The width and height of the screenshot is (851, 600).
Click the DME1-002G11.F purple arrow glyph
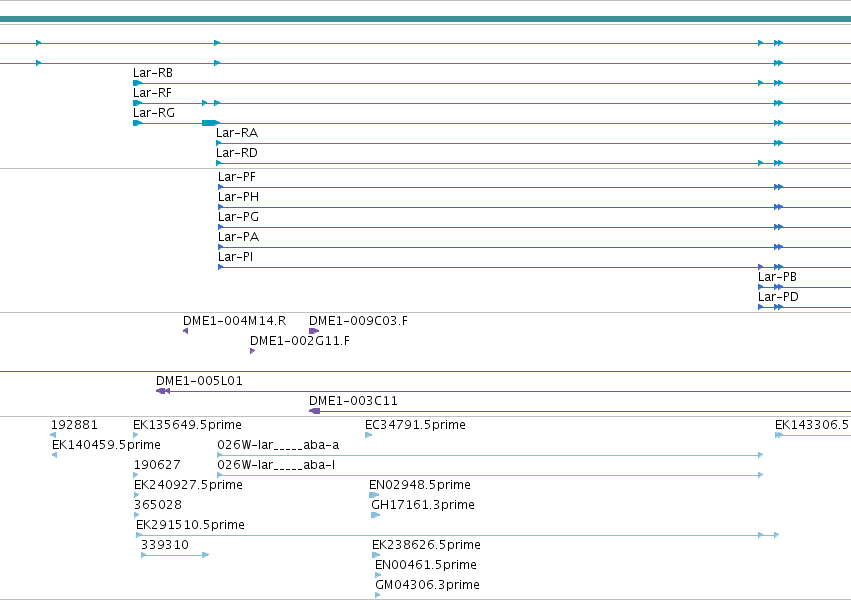point(252,351)
